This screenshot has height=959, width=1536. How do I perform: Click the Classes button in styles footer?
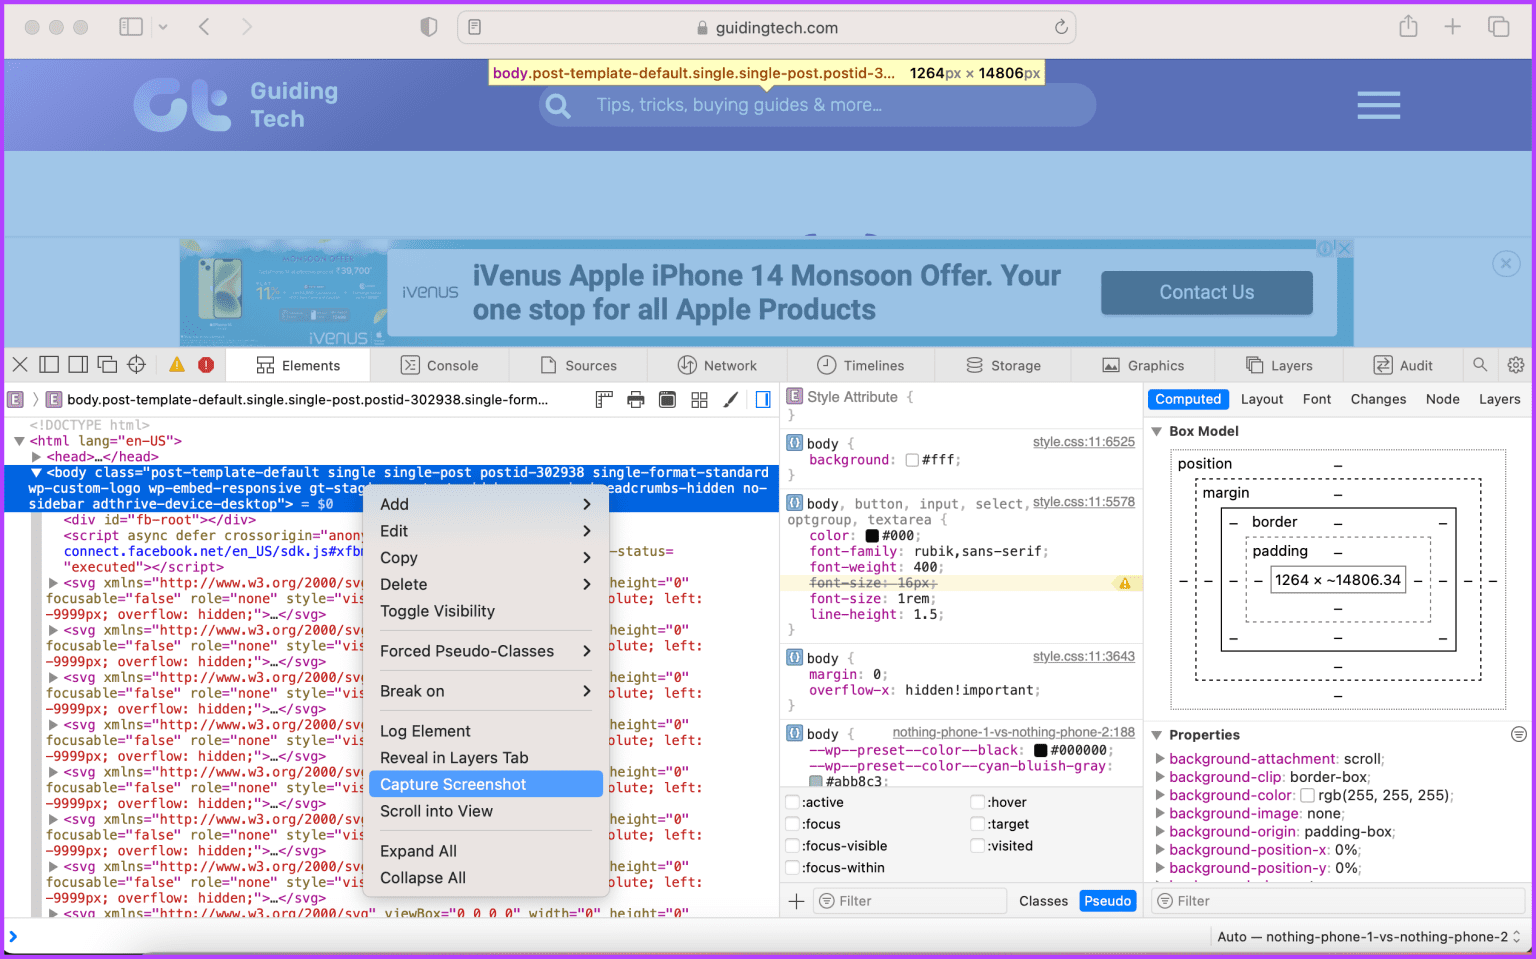click(x=1043, y=901)
